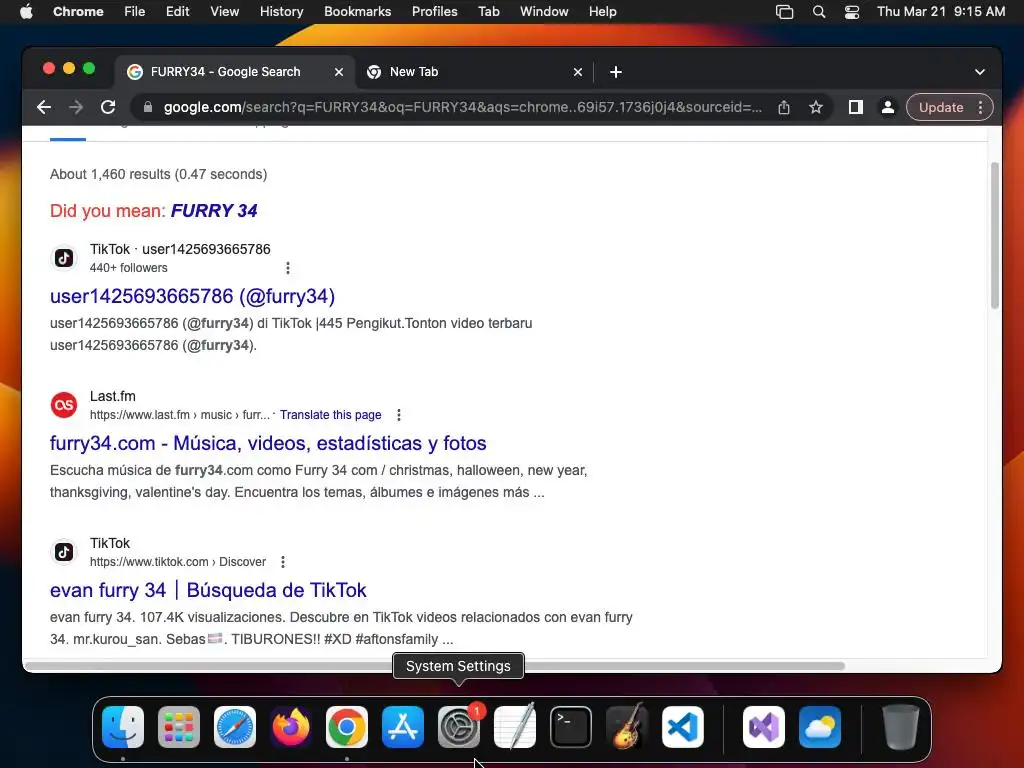Share this page from address bar

[784, 107]
